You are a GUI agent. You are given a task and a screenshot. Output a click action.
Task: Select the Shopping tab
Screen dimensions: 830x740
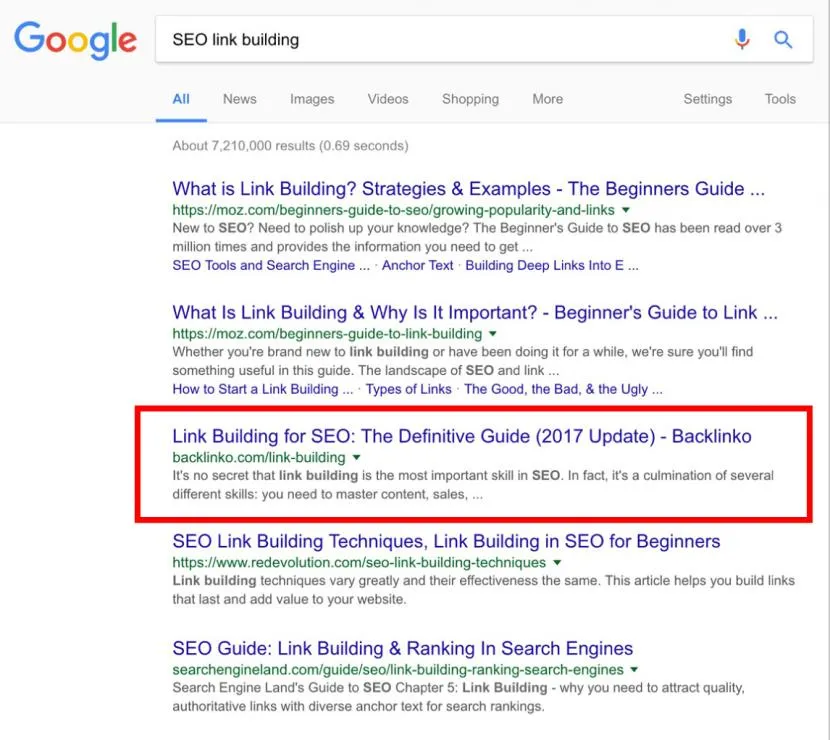coord(471,99)
